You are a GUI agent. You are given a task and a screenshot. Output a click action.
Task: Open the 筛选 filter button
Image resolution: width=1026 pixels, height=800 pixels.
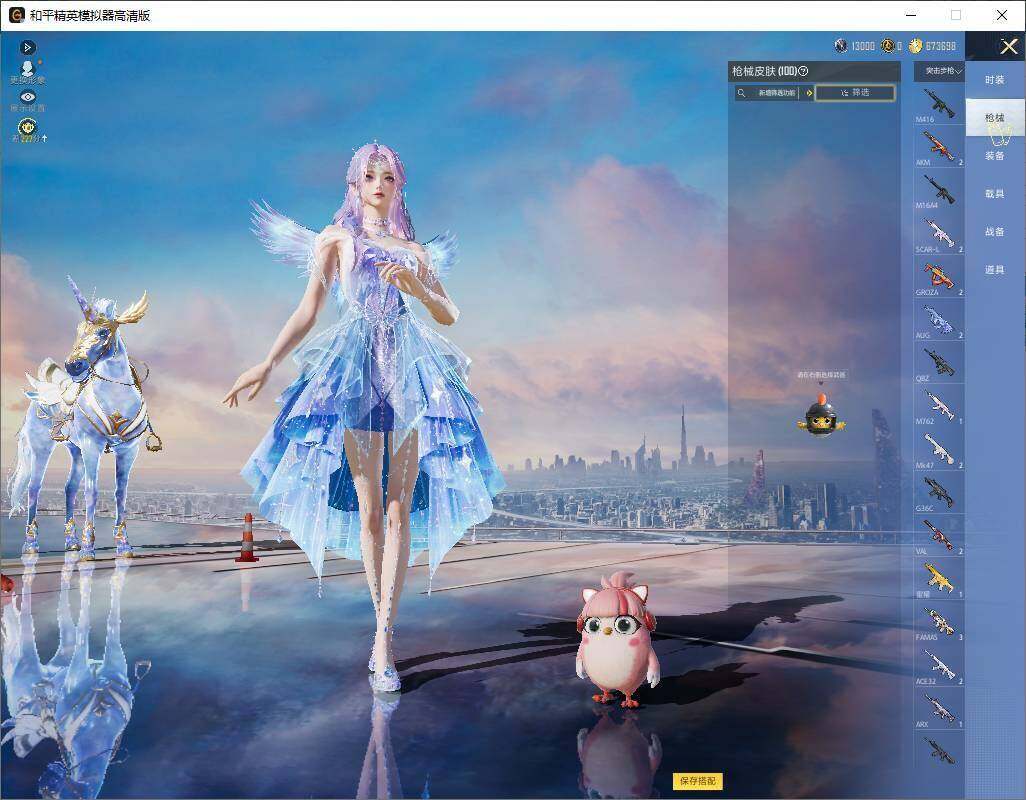pos(855,93)
